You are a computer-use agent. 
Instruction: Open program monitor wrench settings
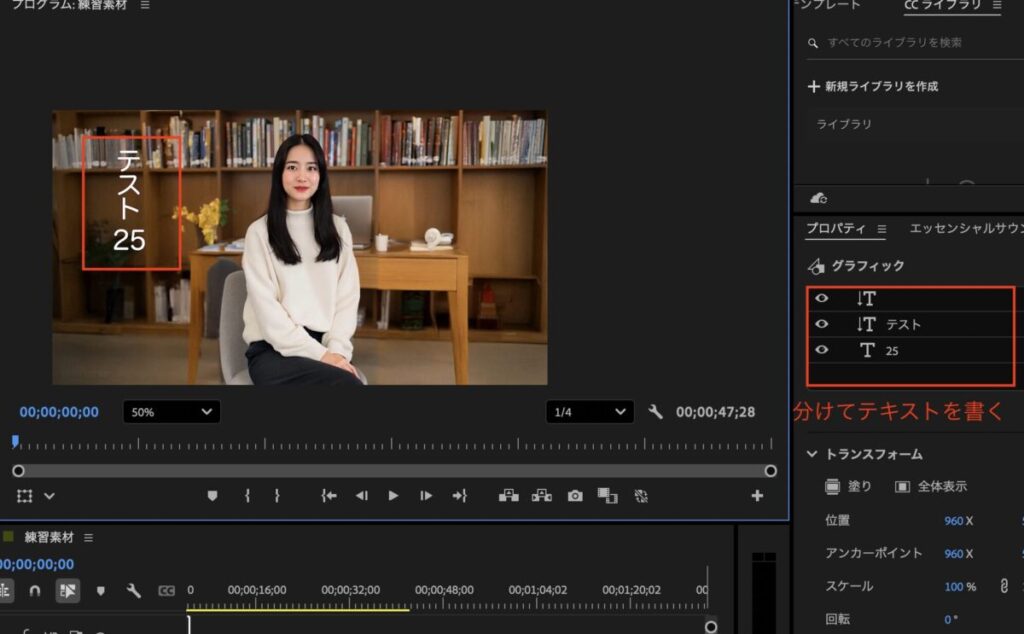(655, 412)
